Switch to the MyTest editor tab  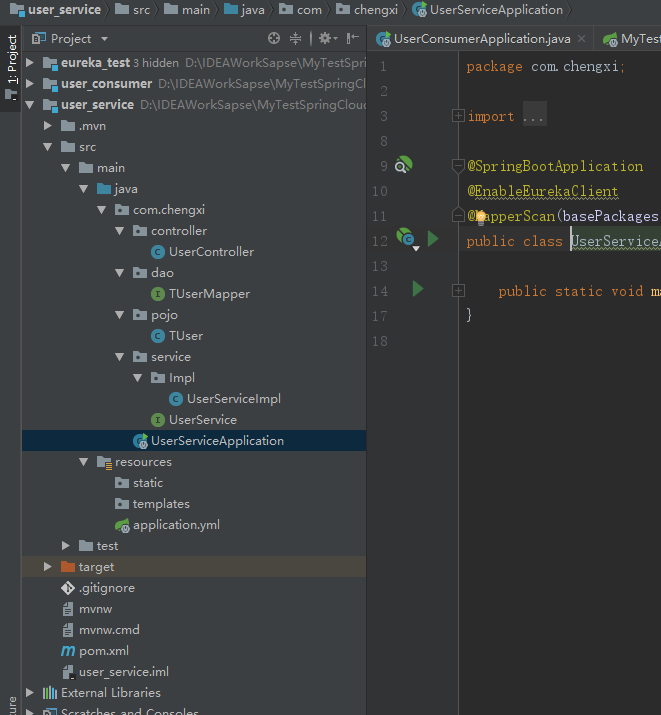(631, 39)
